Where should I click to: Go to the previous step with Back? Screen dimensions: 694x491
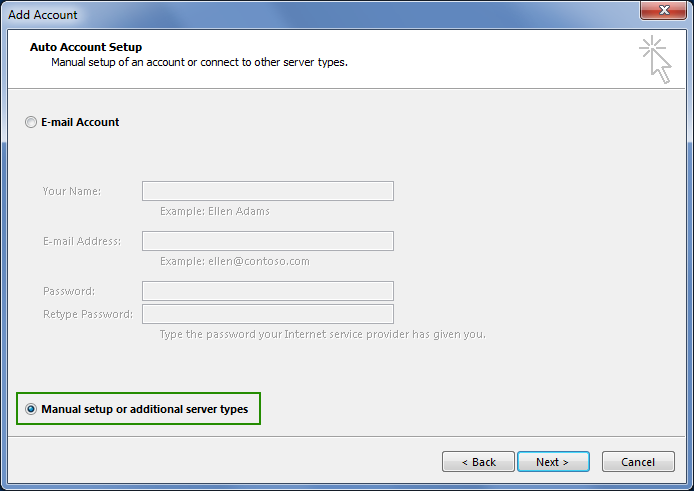coord(478,462)
